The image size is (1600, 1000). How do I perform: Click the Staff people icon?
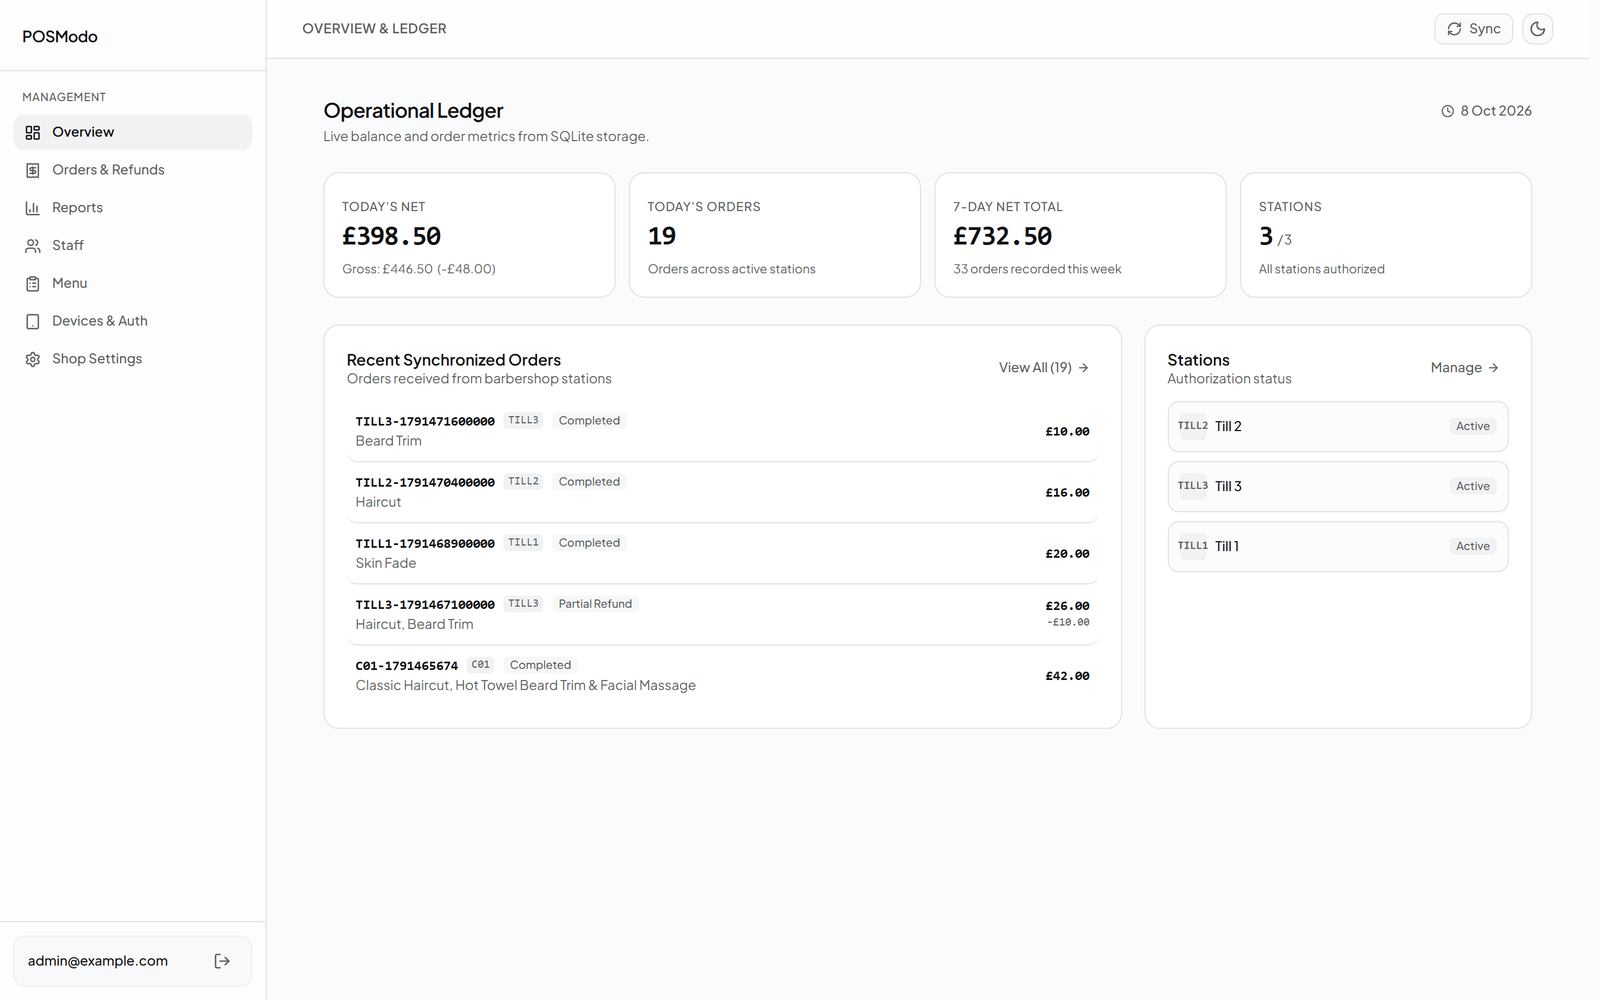(33, 246)
